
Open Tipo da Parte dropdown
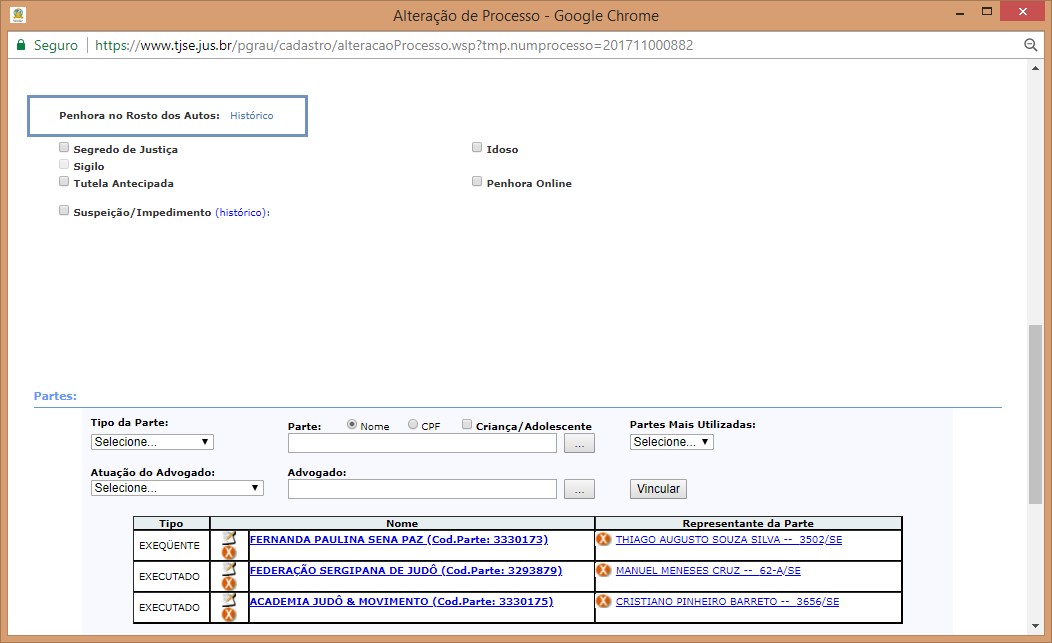[152, 442]
